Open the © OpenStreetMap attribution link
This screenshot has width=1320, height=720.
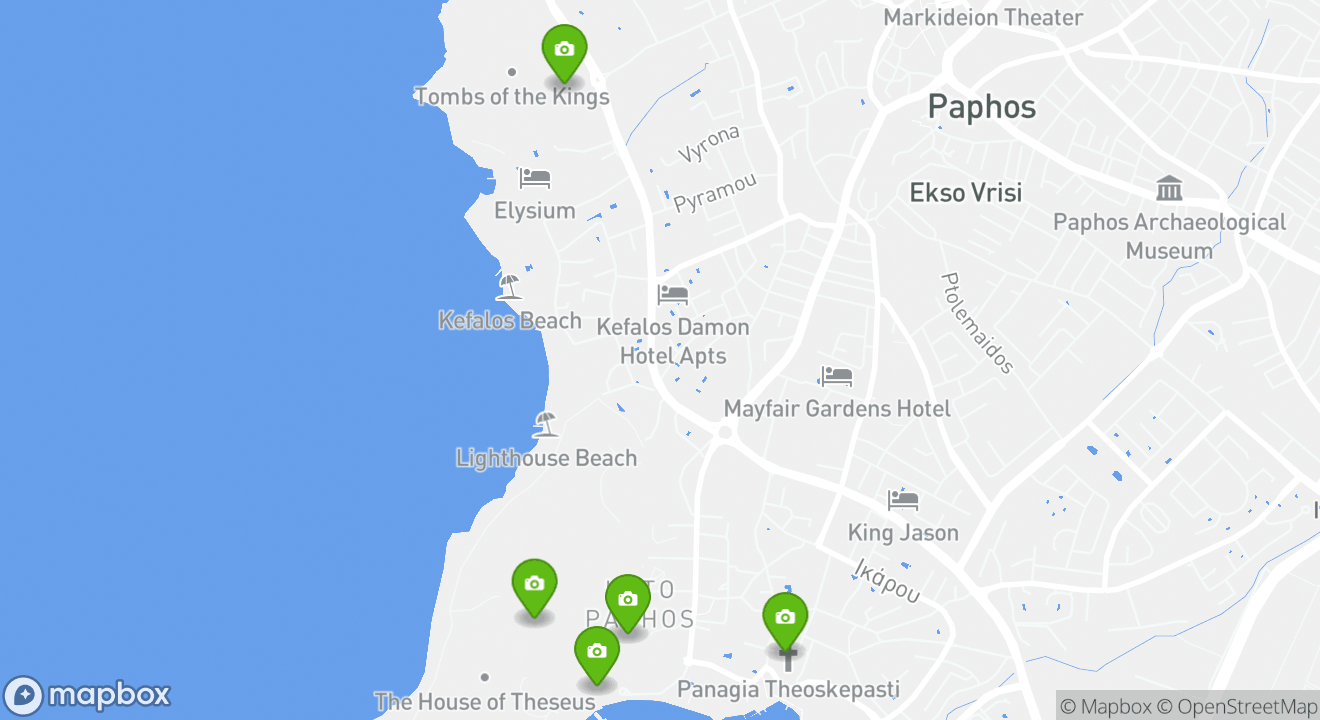click(1237, 707)
